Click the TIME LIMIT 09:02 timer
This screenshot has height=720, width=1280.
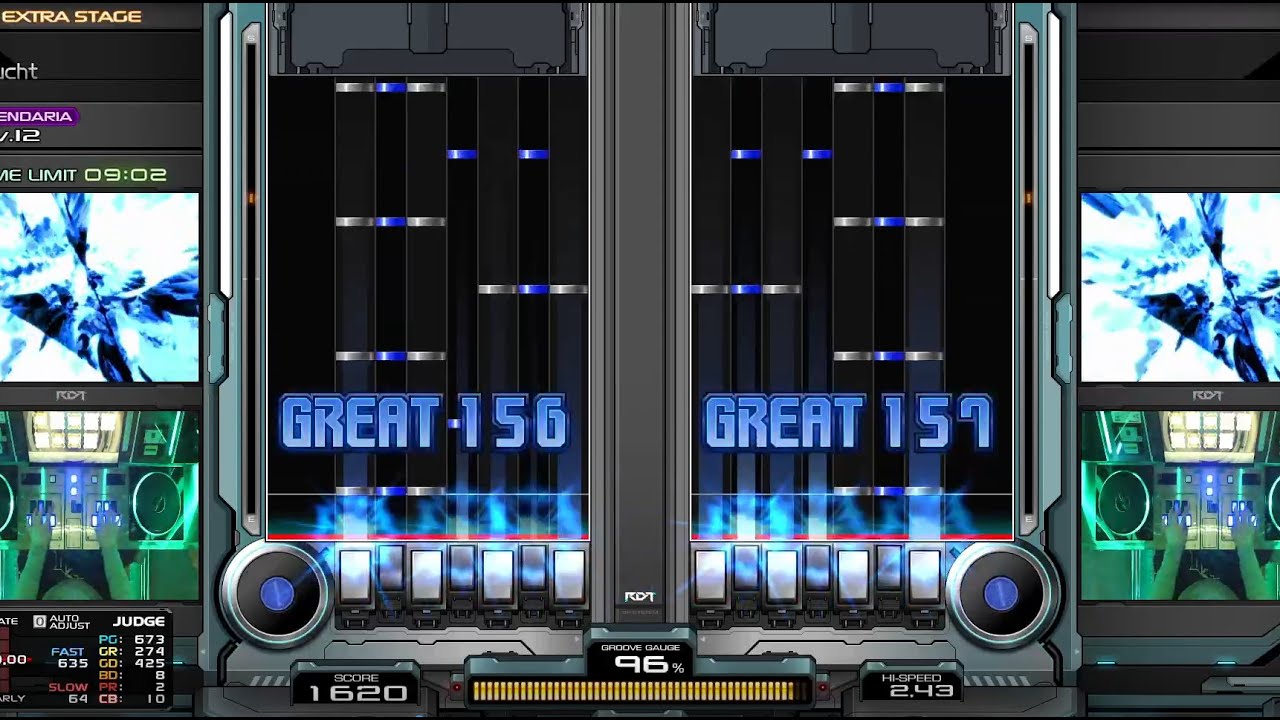pyautogui.click(x=84, y=175)
